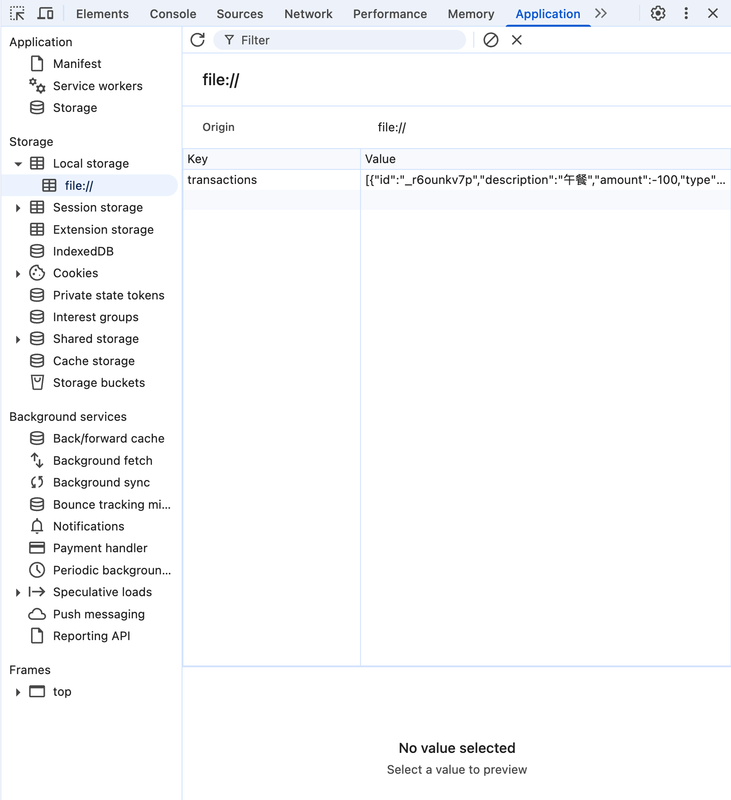Click the top frame window icon

click(x=37, y=692)
